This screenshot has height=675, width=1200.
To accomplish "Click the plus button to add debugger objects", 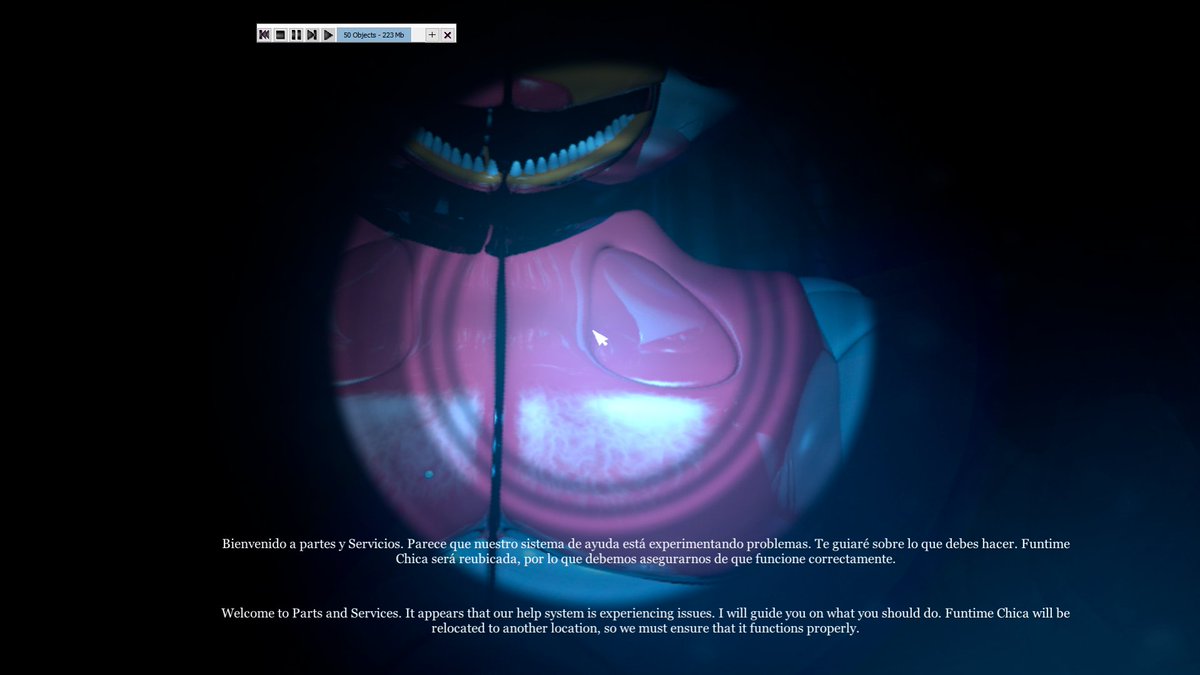I will (432, 34).
